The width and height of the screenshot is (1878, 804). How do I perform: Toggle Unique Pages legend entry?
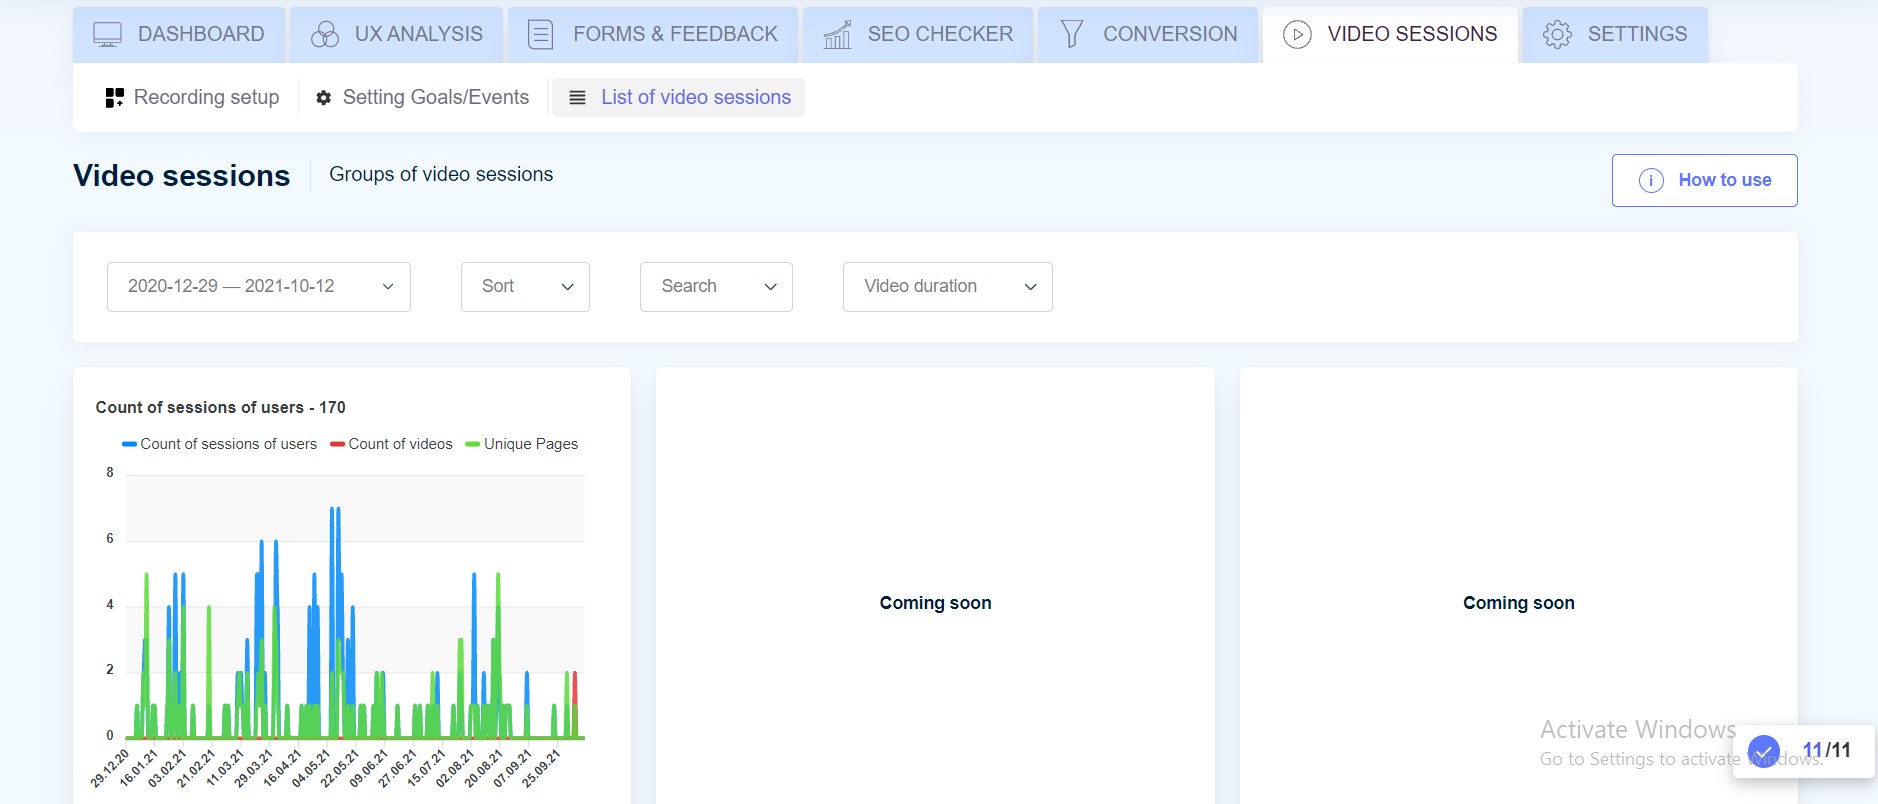(x=522, y=444)
